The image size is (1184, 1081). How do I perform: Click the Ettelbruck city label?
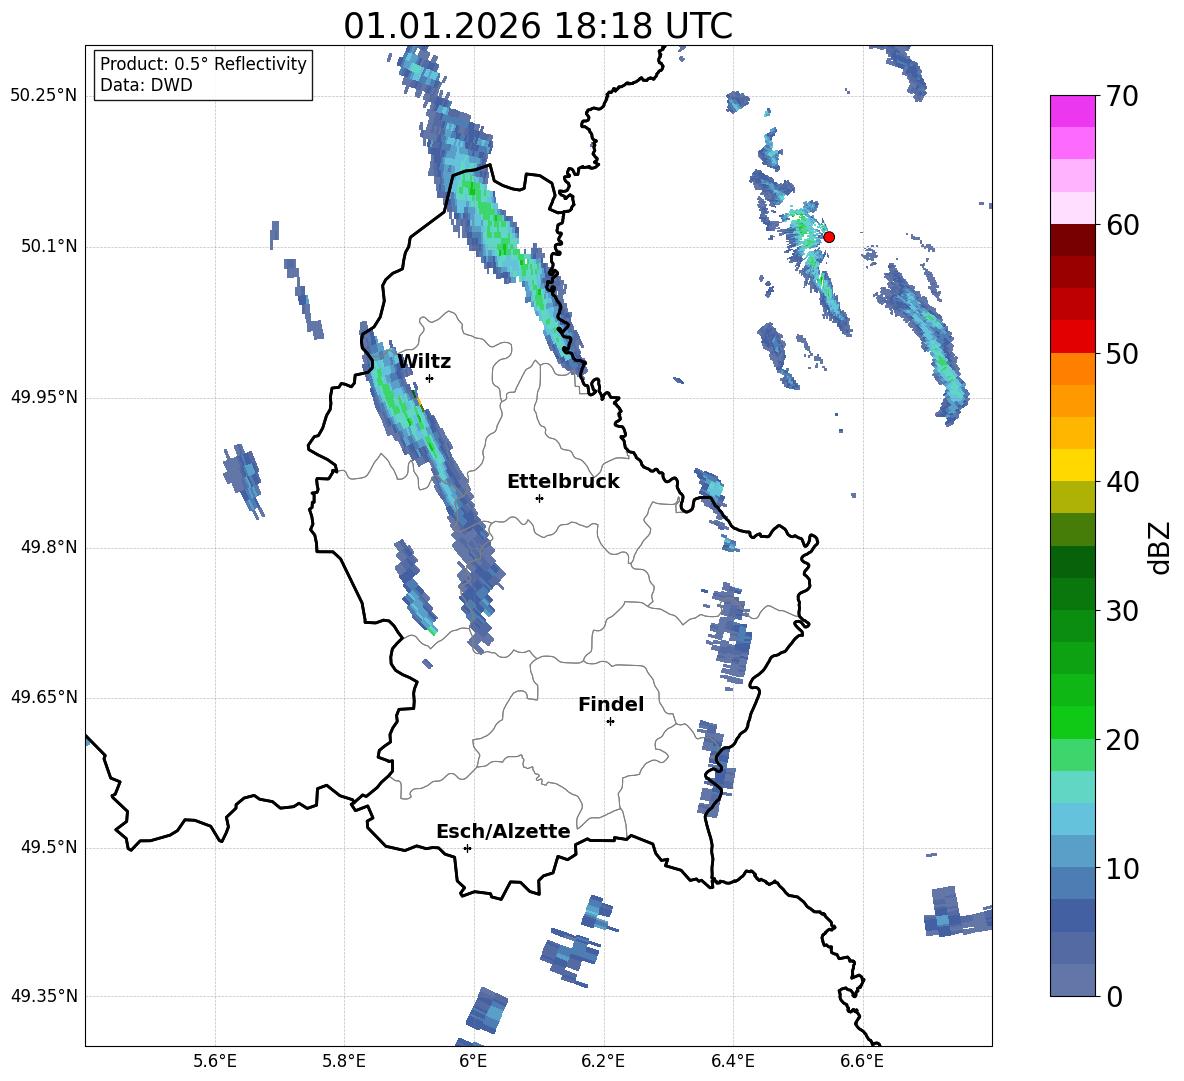[563, 482]
